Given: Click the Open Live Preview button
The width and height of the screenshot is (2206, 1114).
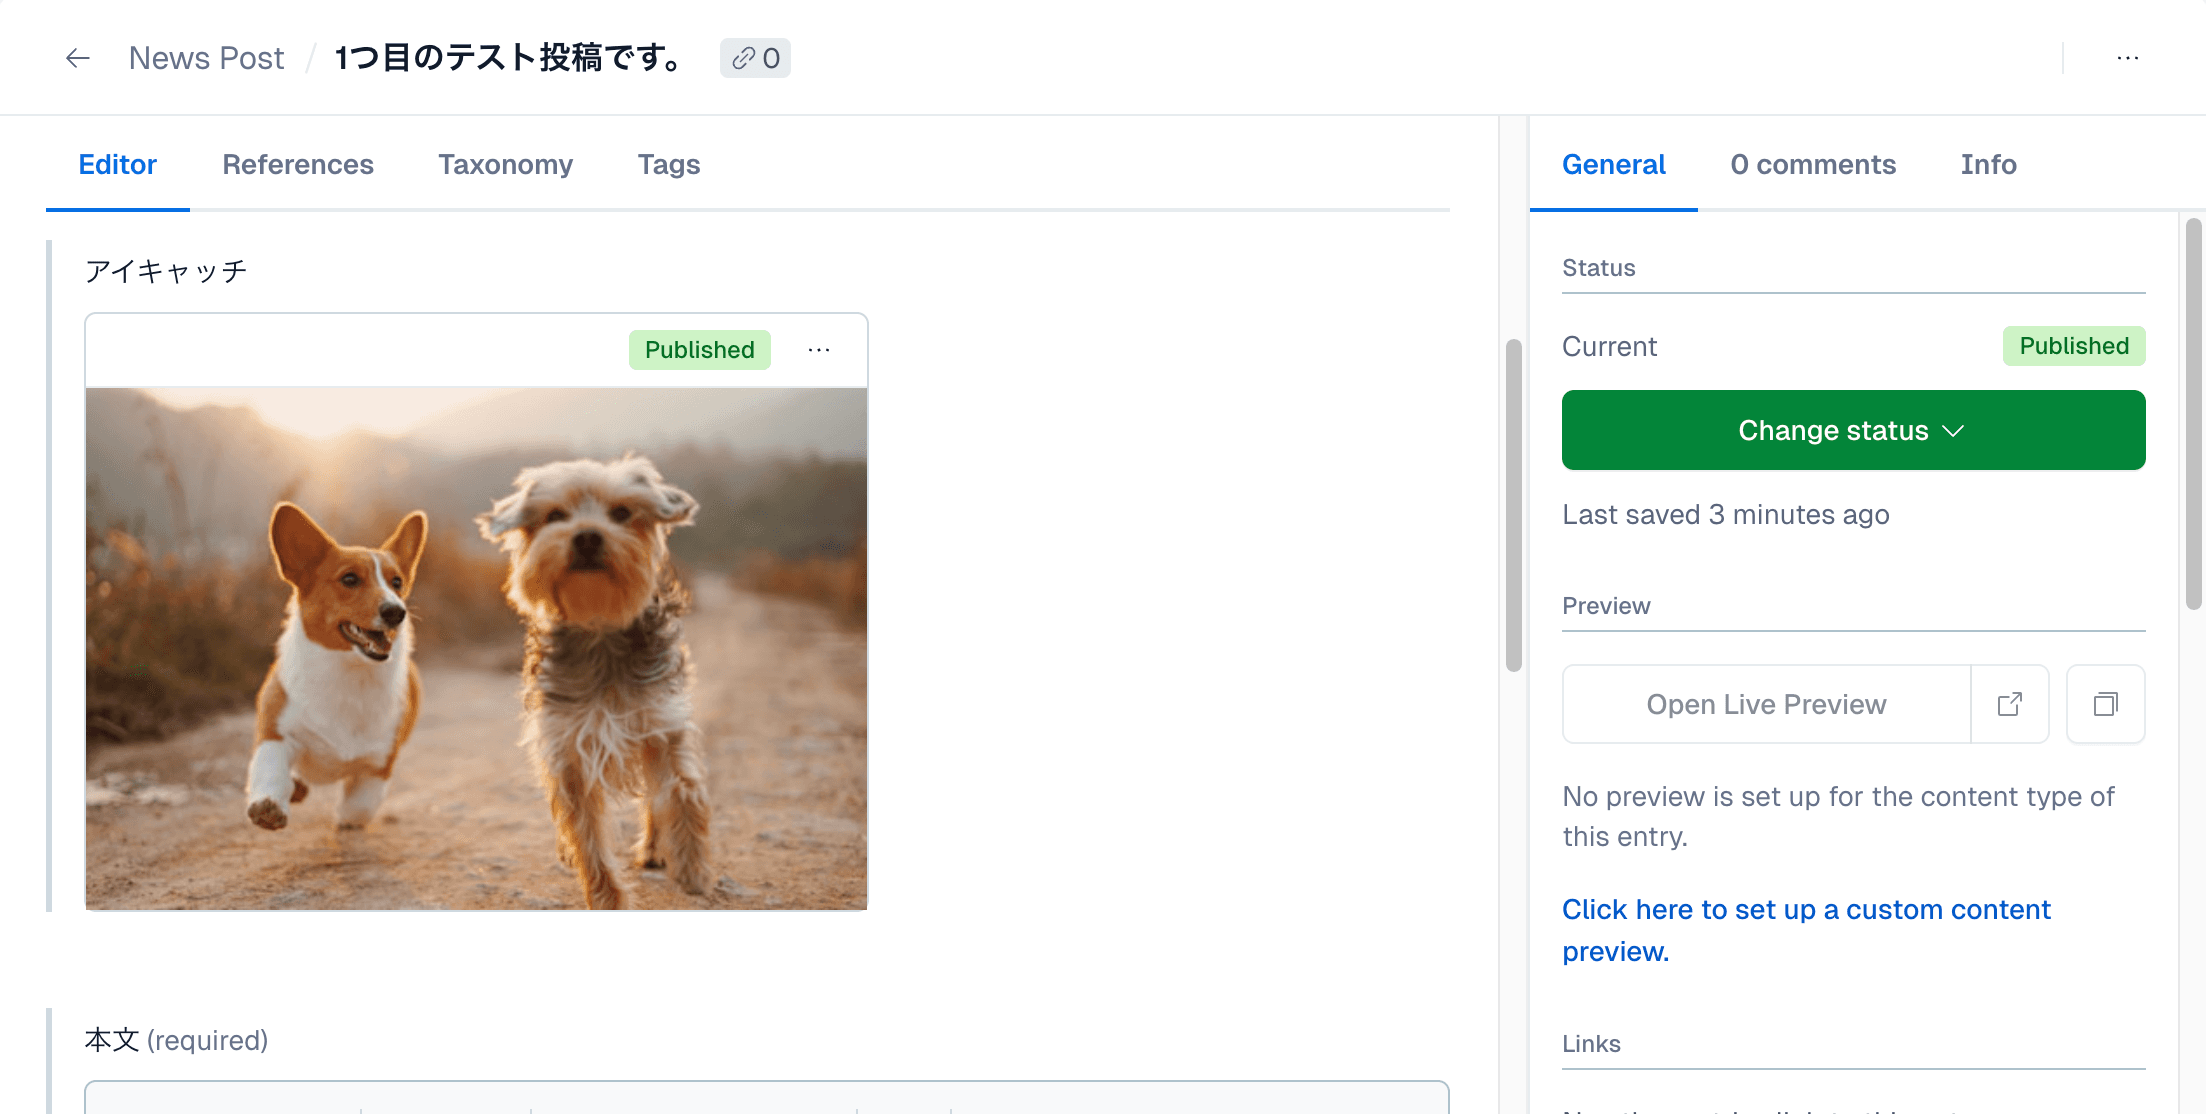Looking at the screenshot, I should coord(1766,704).
